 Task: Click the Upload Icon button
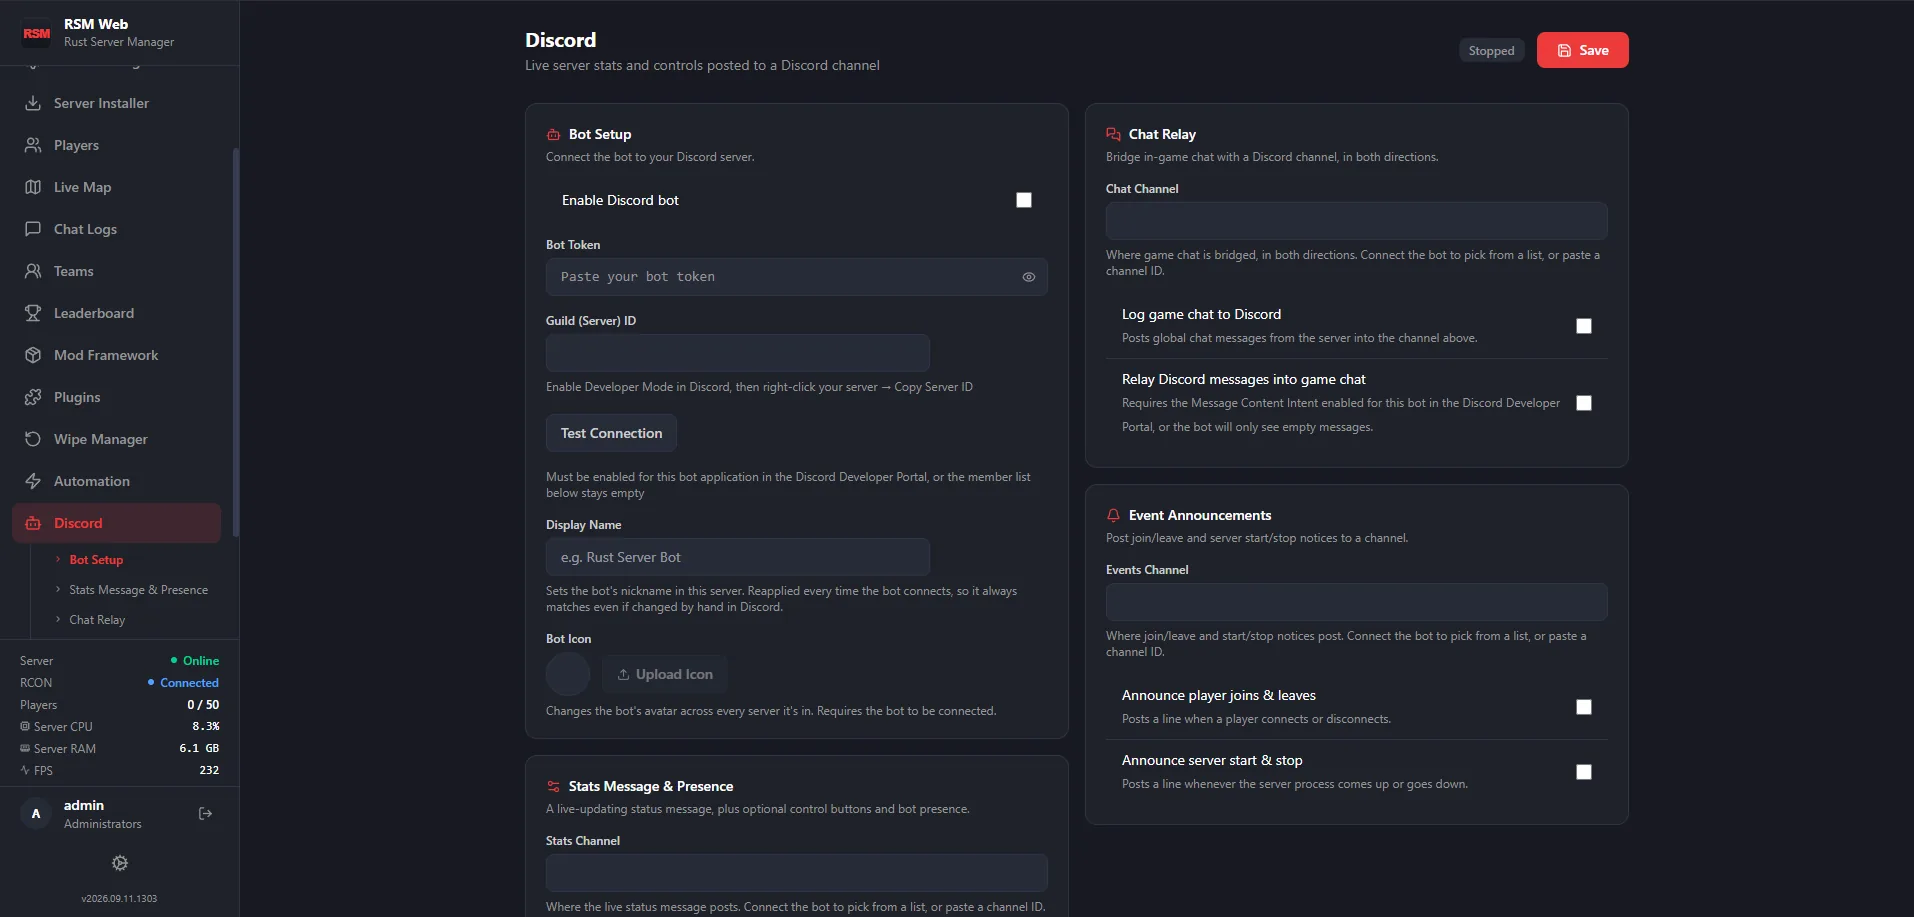pos(664,675)
